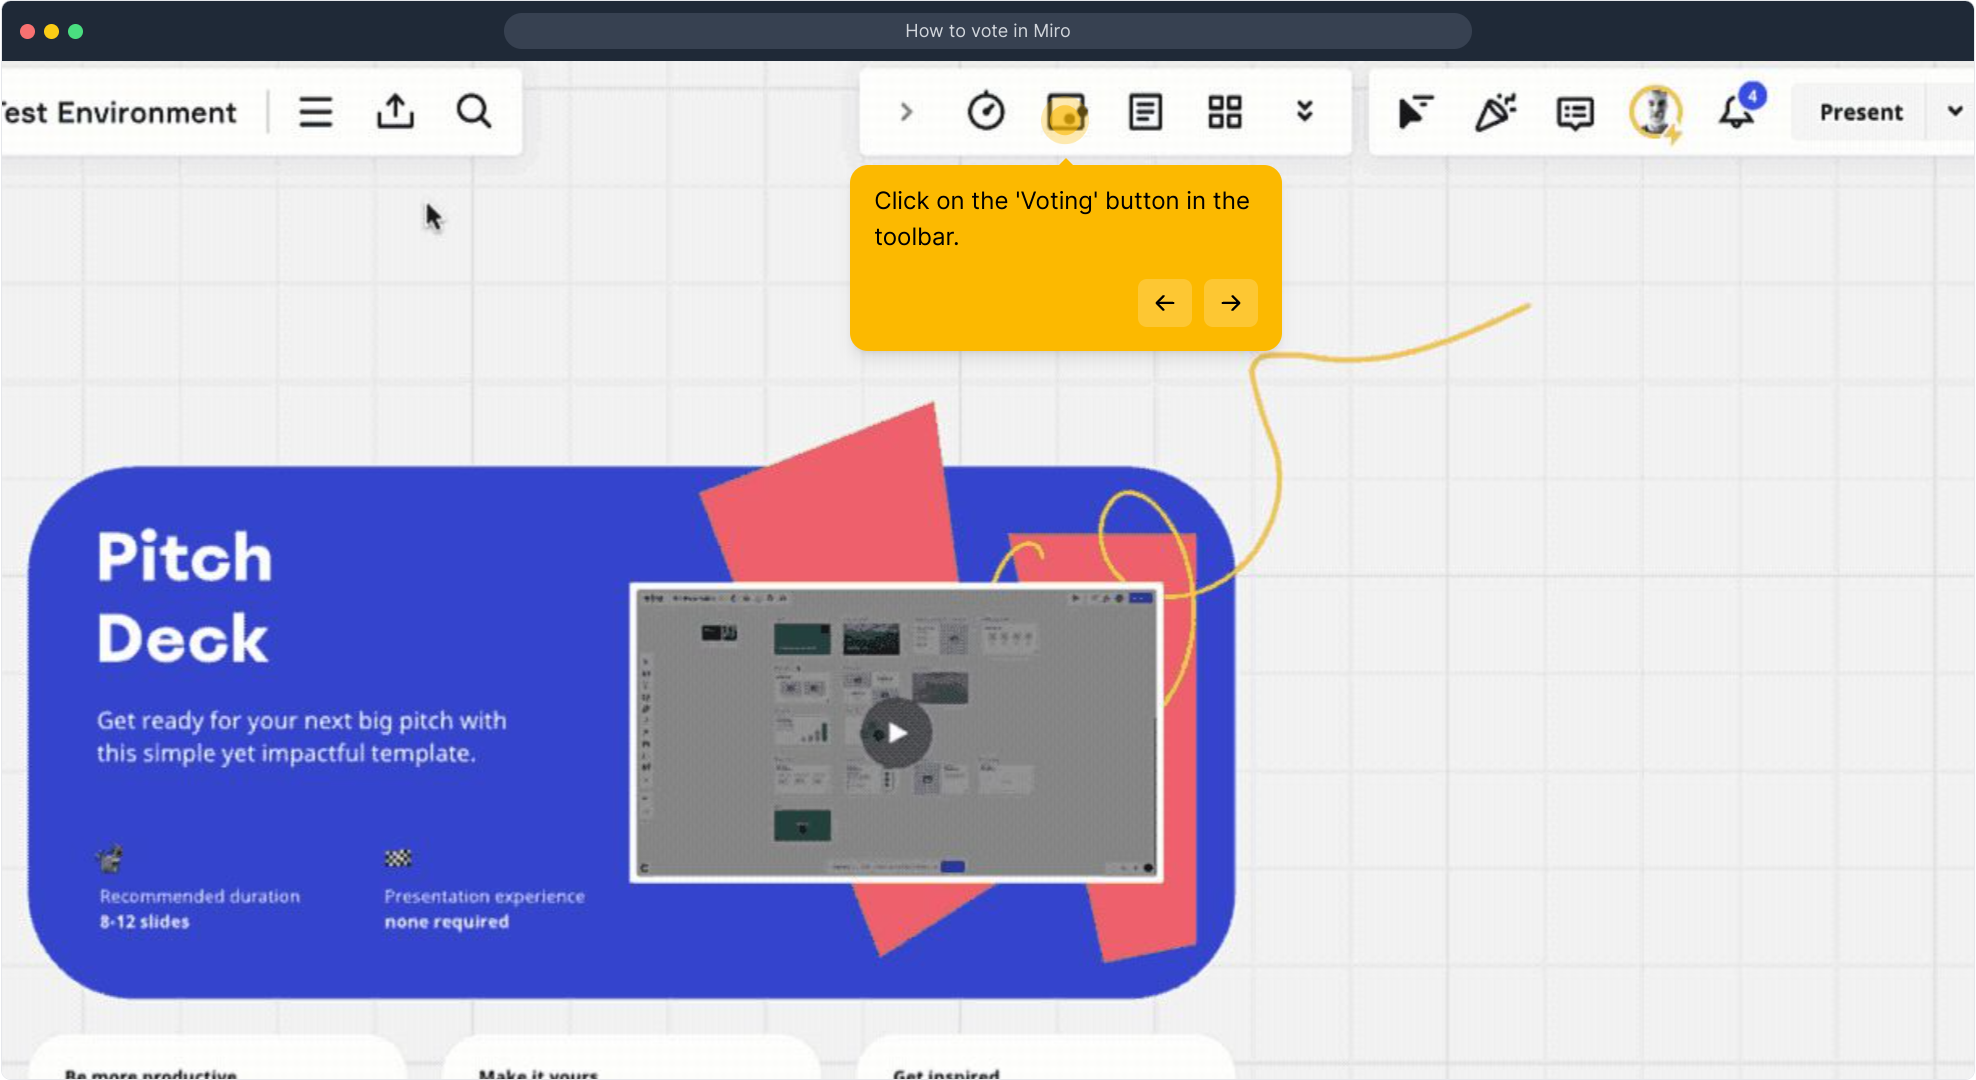Open the Present dropdown arrow
The height and width of the screenshot is (1080, 1976).
tap(1955, 112)
